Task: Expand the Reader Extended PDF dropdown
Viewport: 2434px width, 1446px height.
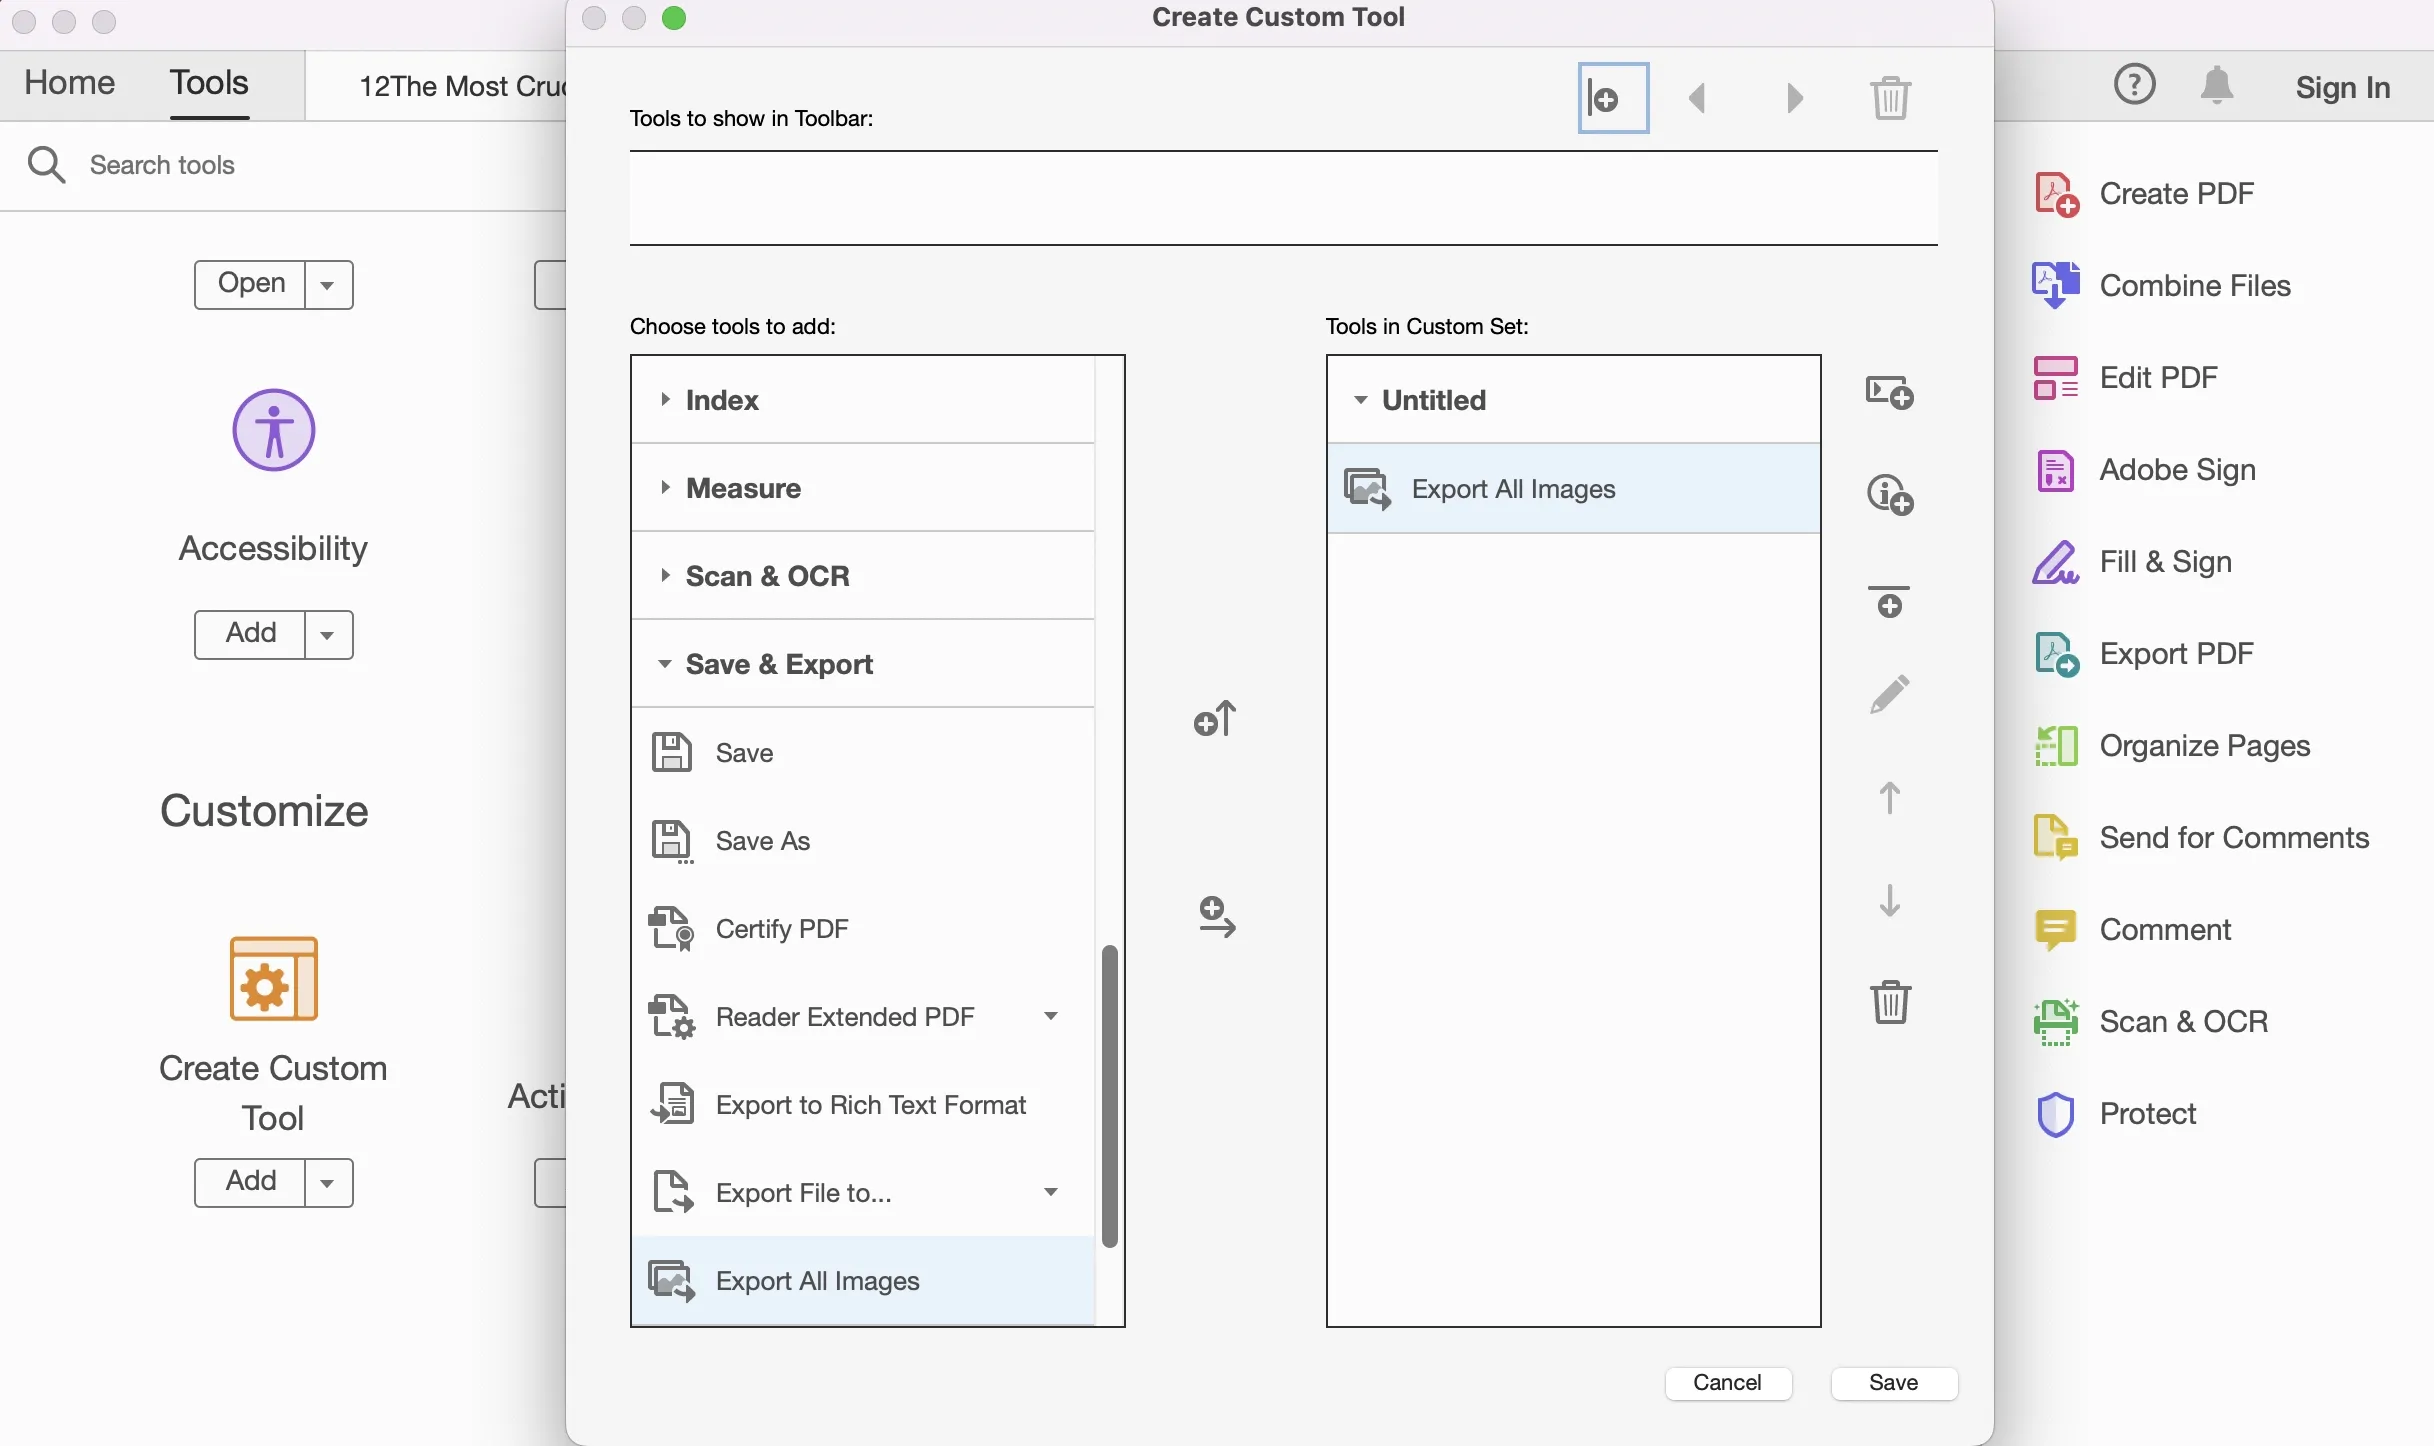Action: pyautogui.click(x=1050, y=1016)
